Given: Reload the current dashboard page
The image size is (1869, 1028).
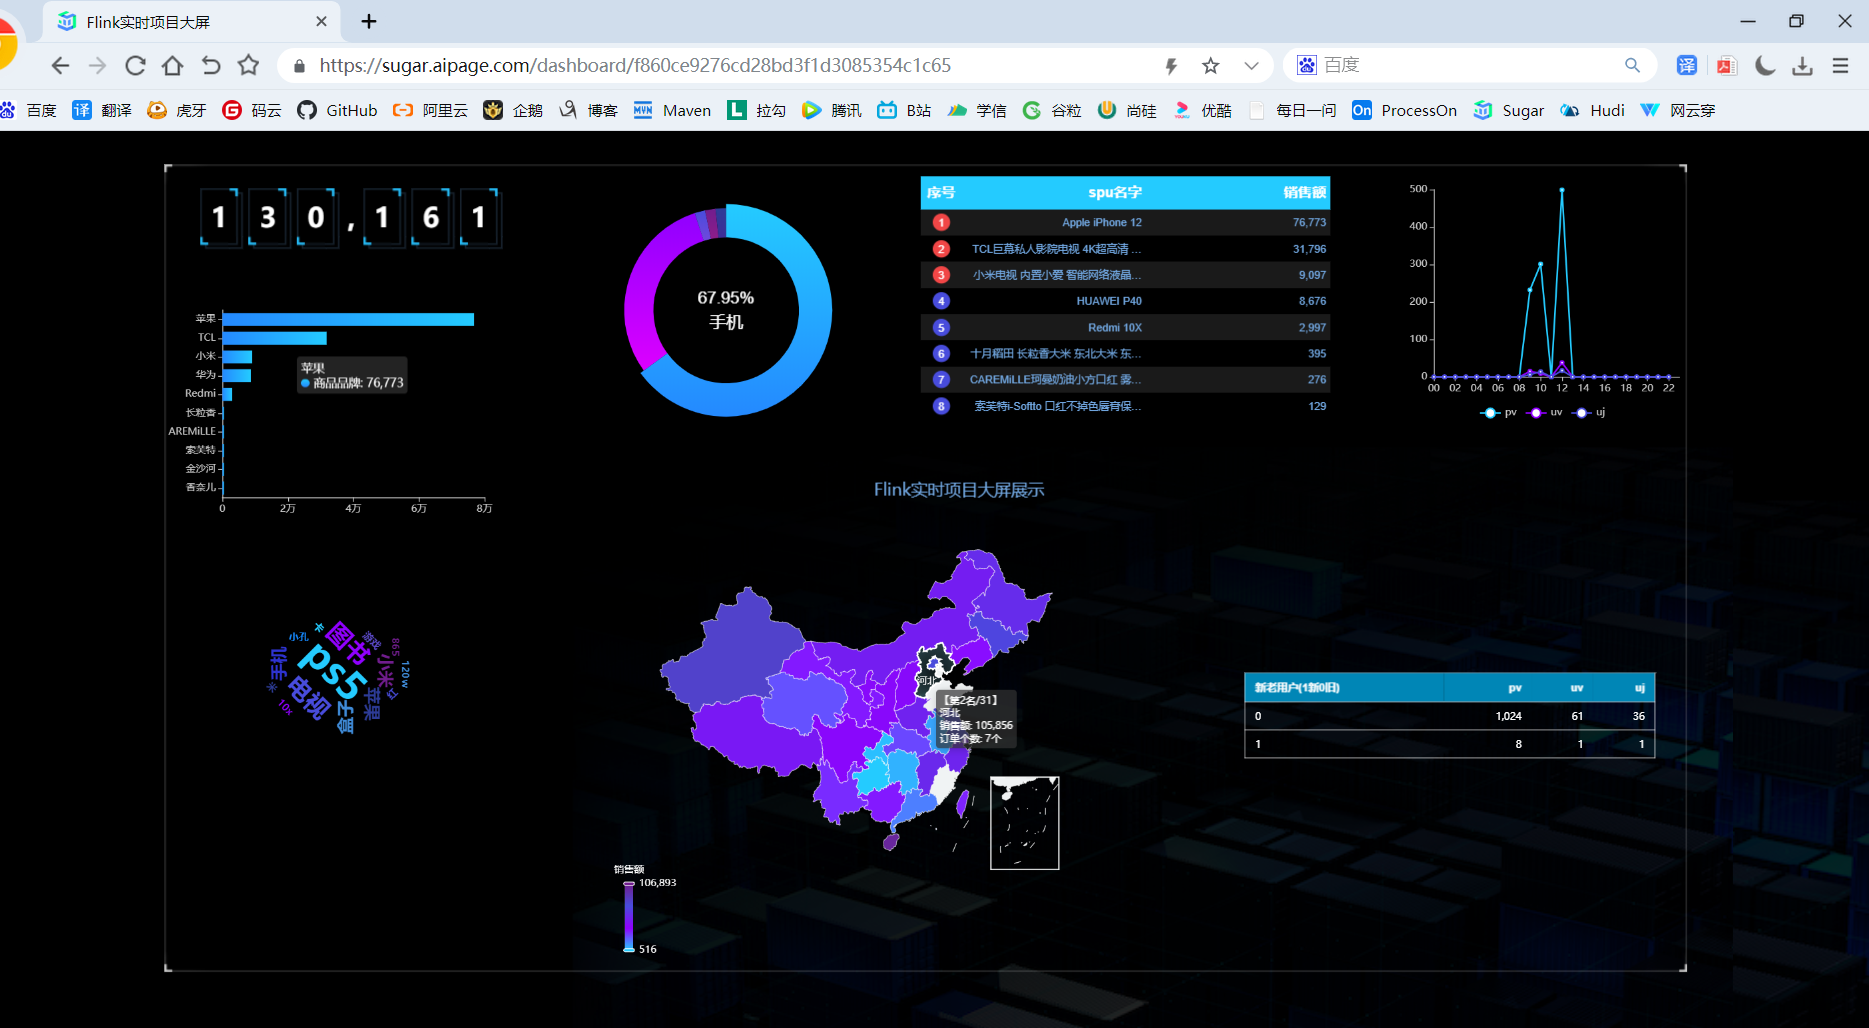Looking at the screenshot, I should coord(135,66).
